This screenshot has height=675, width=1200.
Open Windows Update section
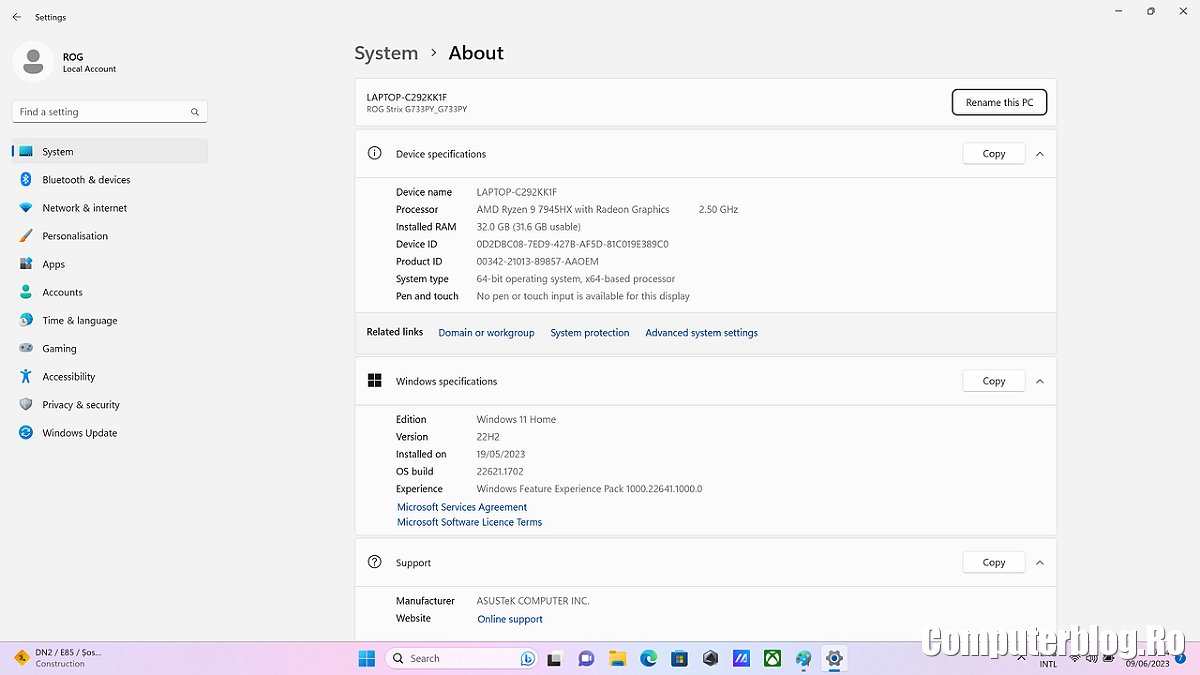coord(79,433)
